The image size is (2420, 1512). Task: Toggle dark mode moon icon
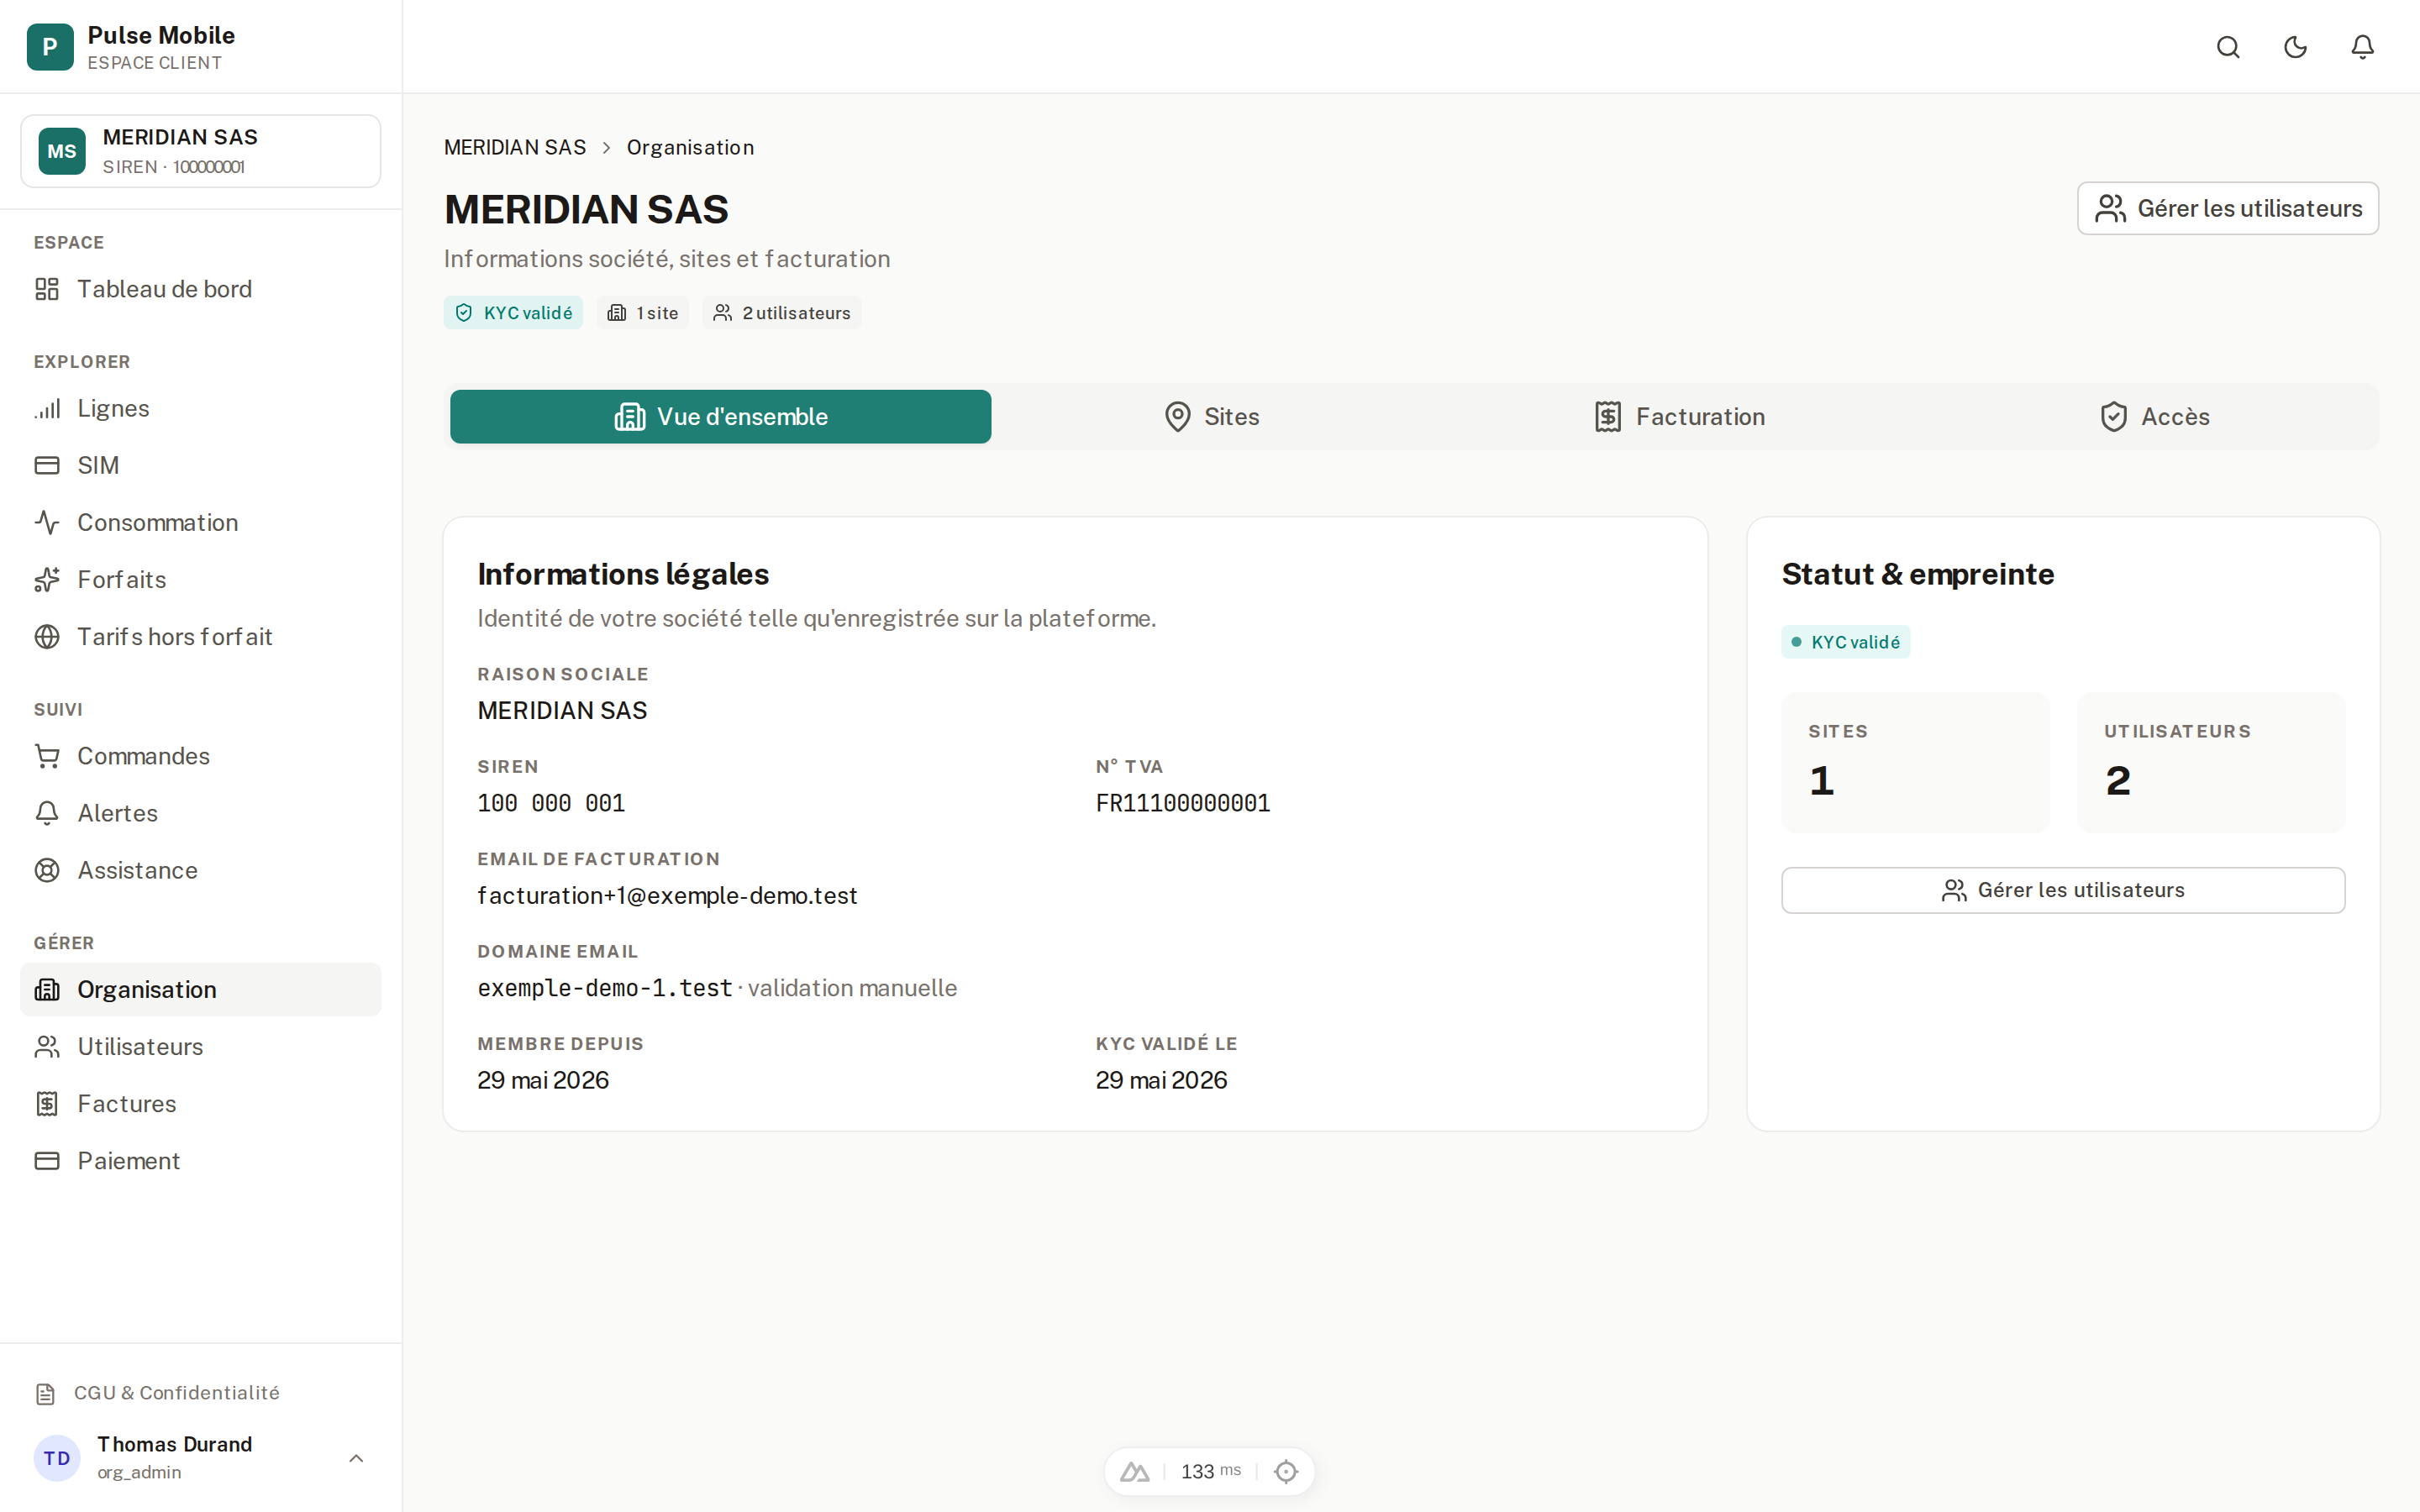pyautogui.click(x=2295, y=47)
